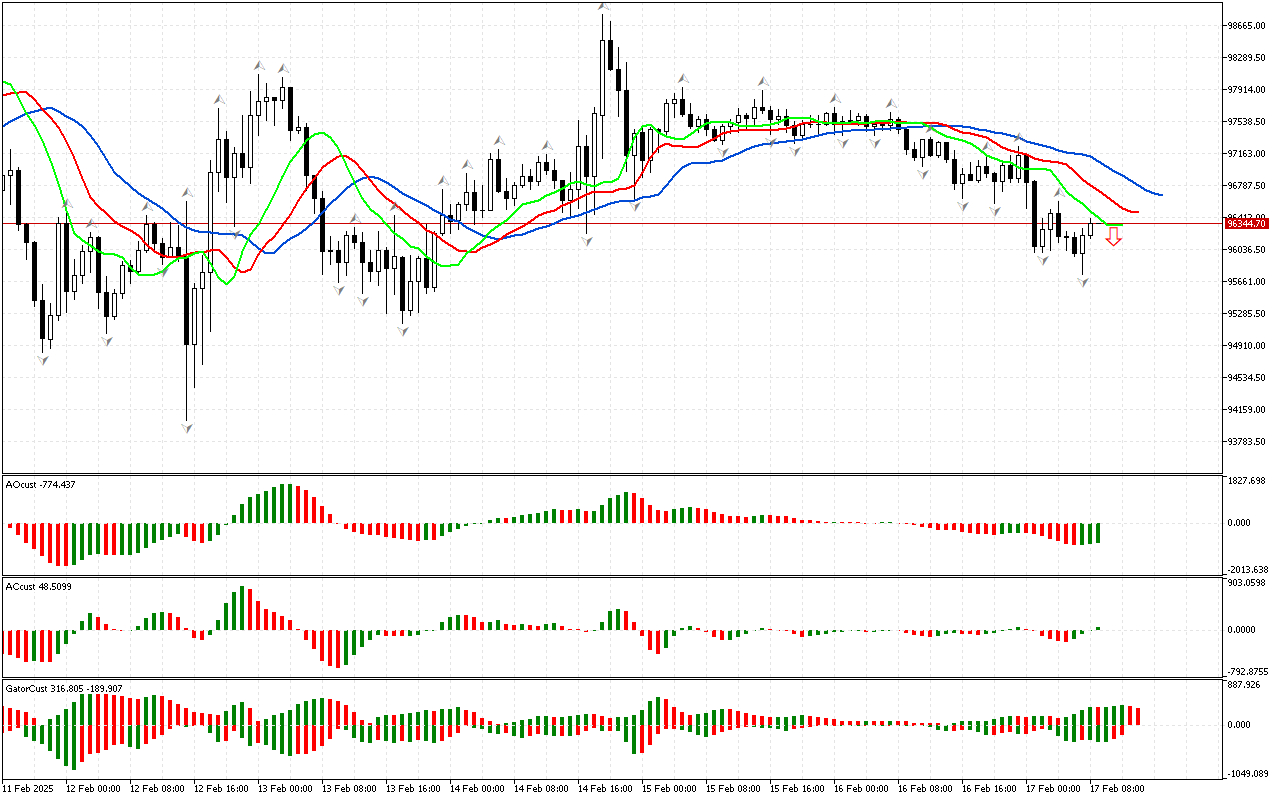Viewport: 1280px width, 800px height.
Task: Select the horizontal current-price line
Action: (x=612, y=223)
